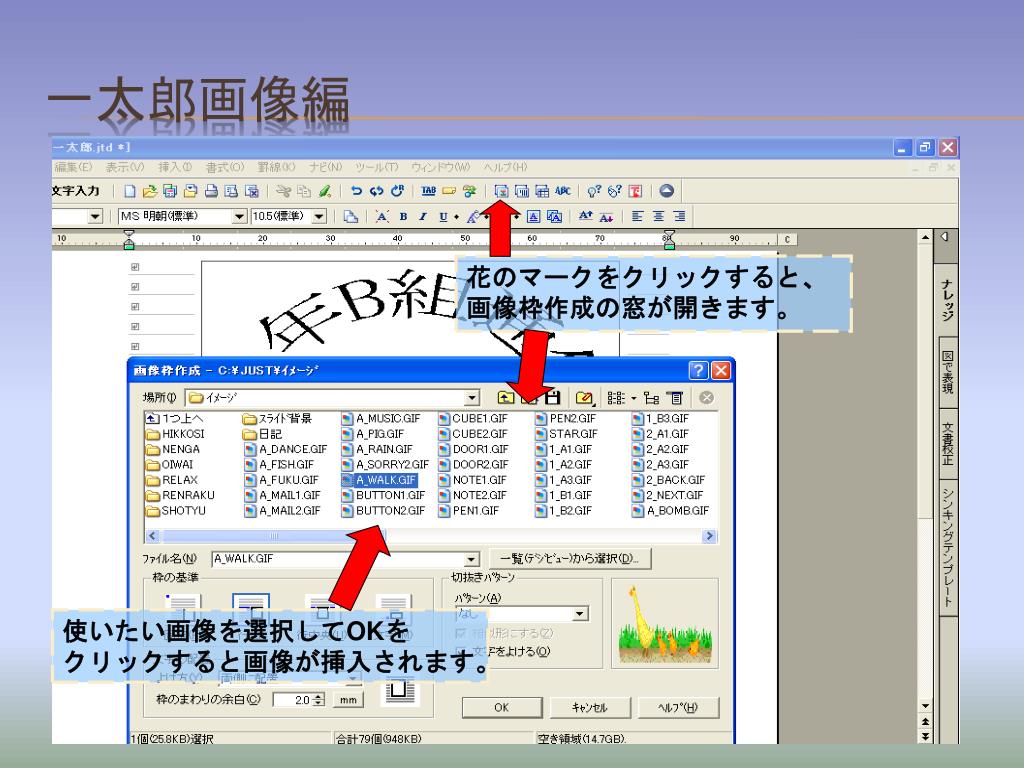This screenshot has width=1024, height=768.
Task: Open the 挿入(I) menu
Action: point(174,167)
